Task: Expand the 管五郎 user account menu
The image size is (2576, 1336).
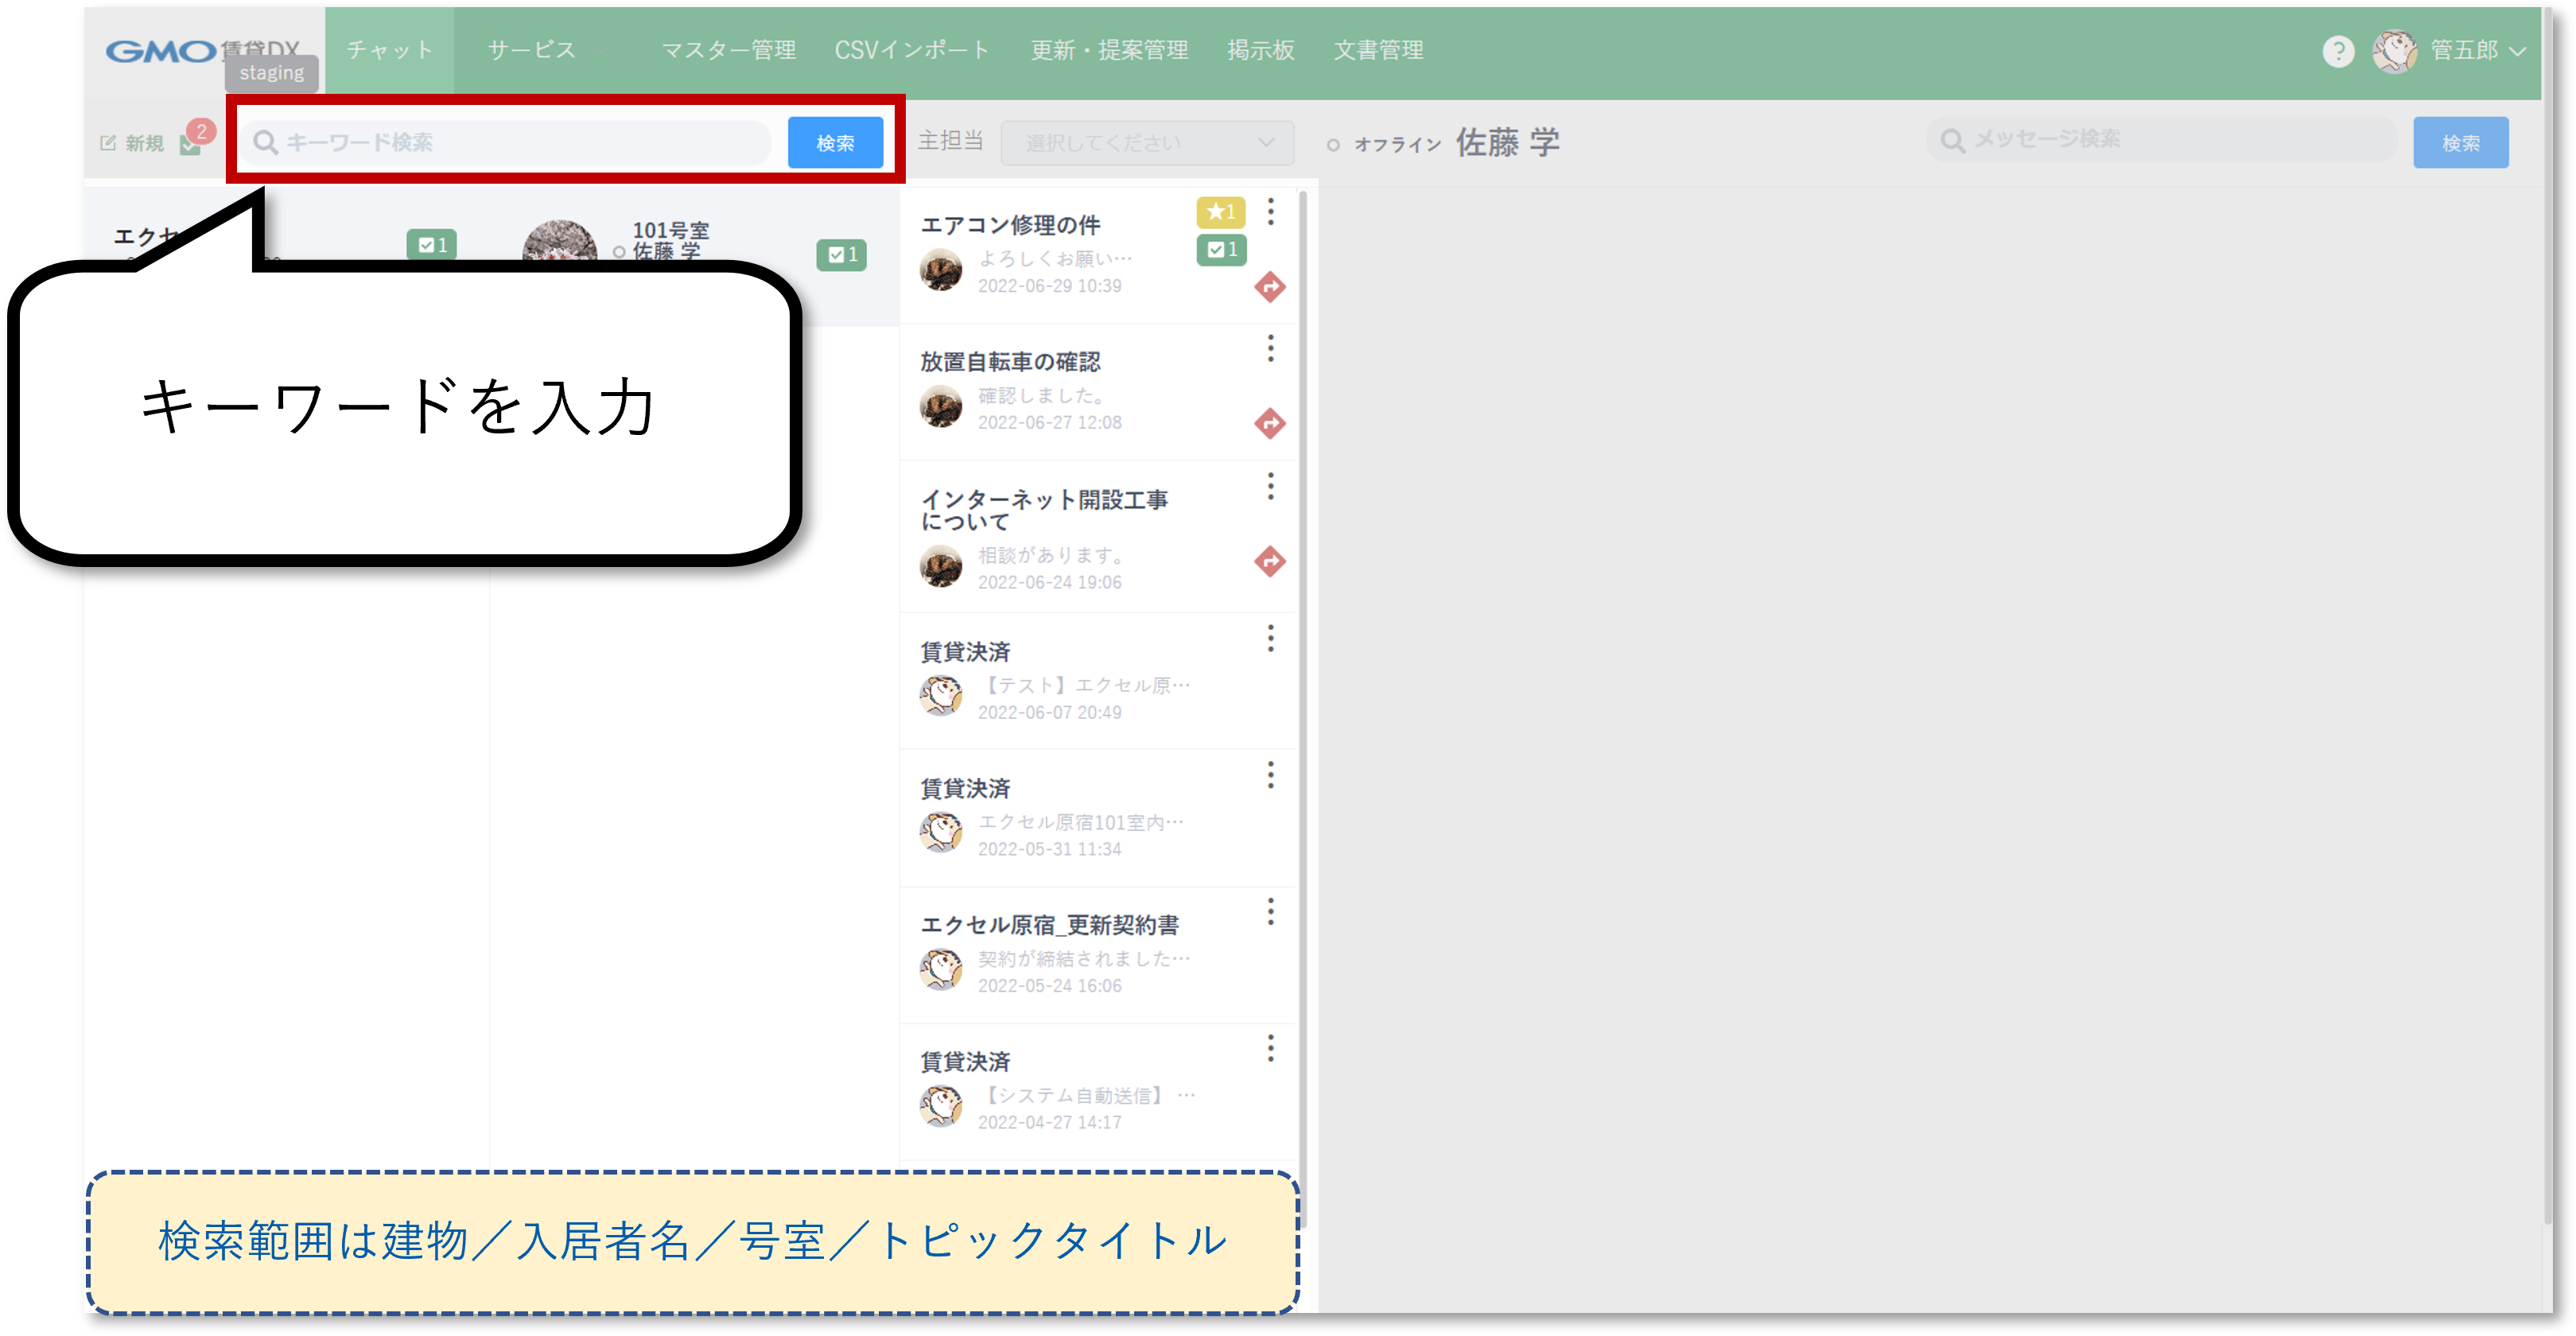Action: coord(2463,51)
